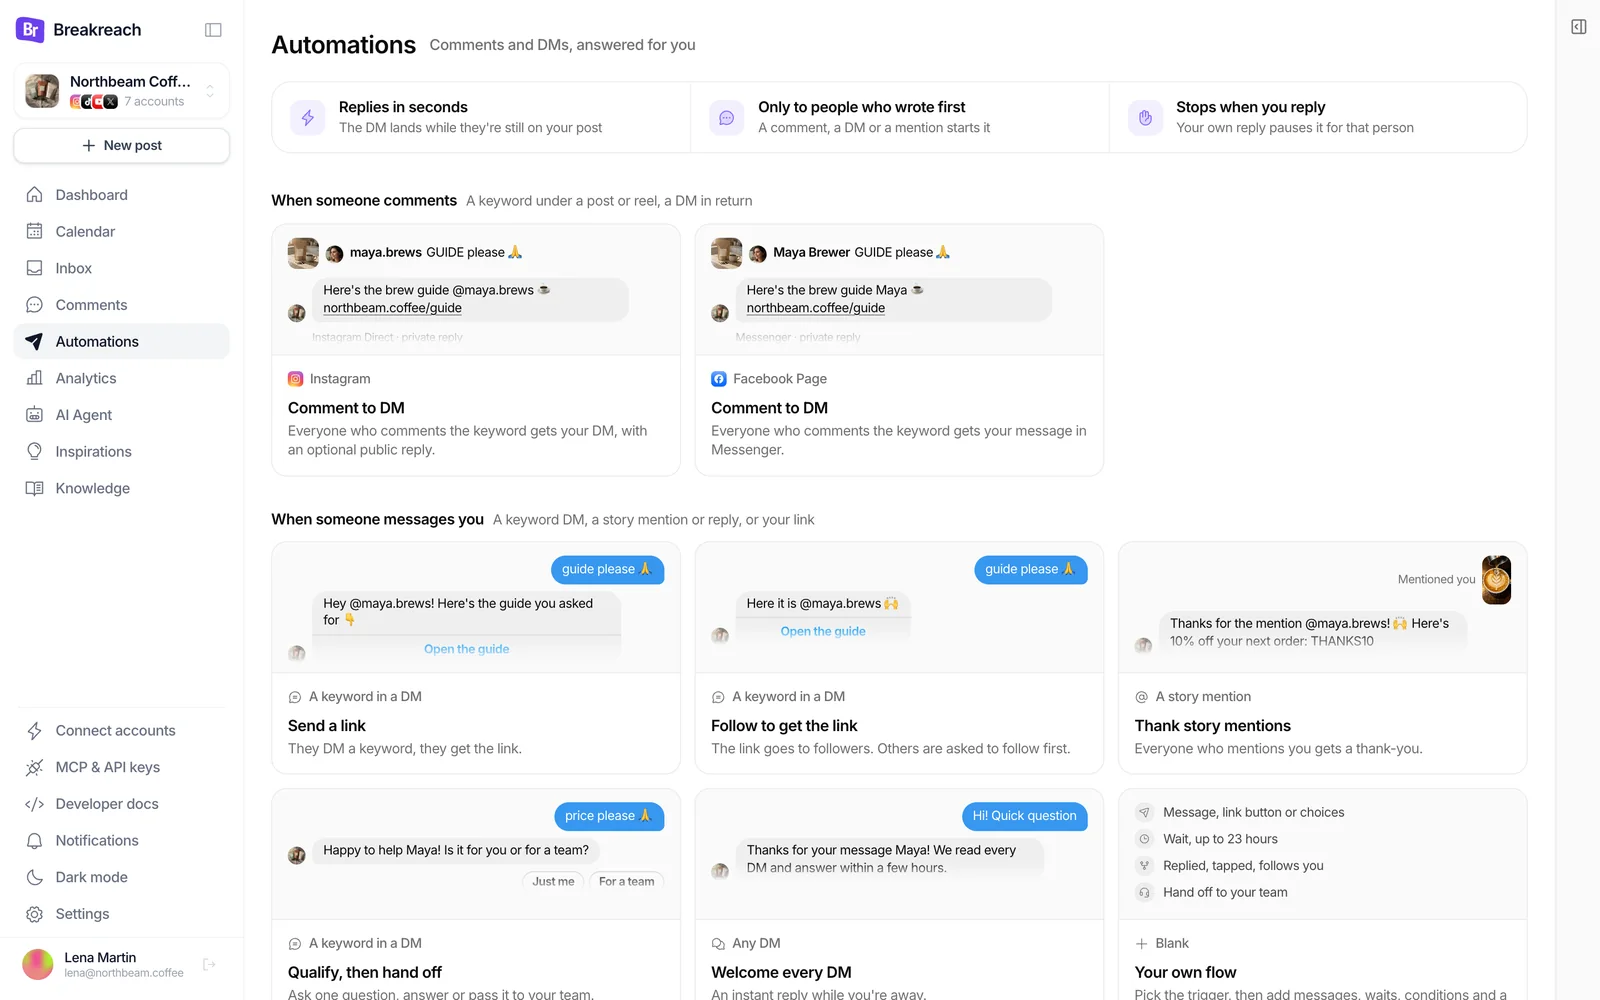Choose the Follow to get the link card

coord(899,658)
